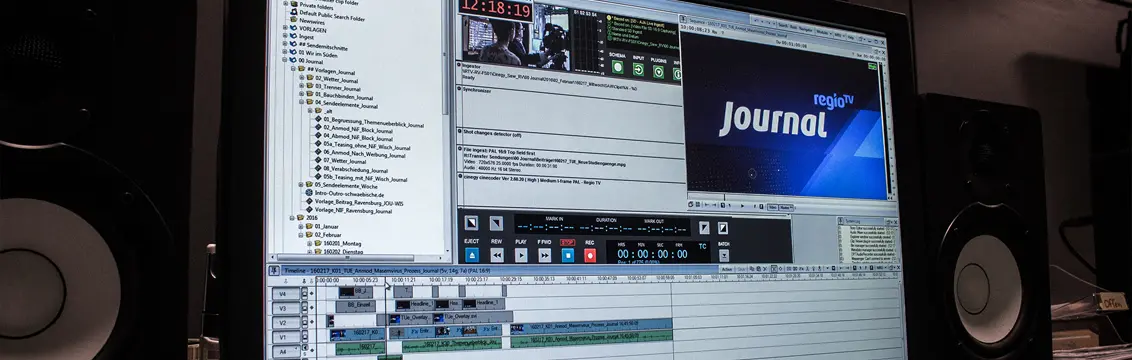Collapse the 2016 folder node

point(292,217)
